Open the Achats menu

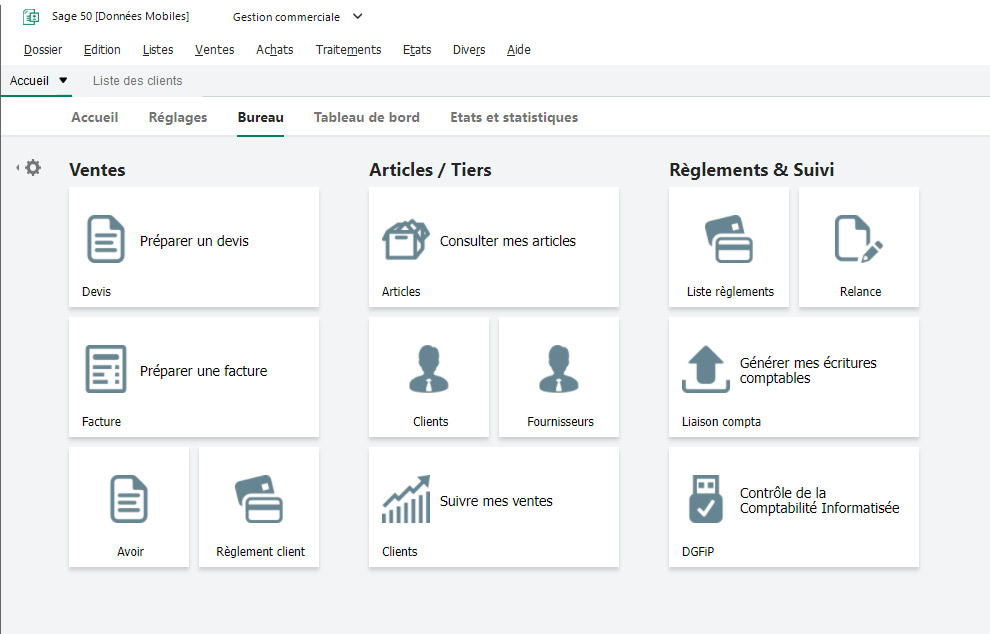tap(275, 49)
